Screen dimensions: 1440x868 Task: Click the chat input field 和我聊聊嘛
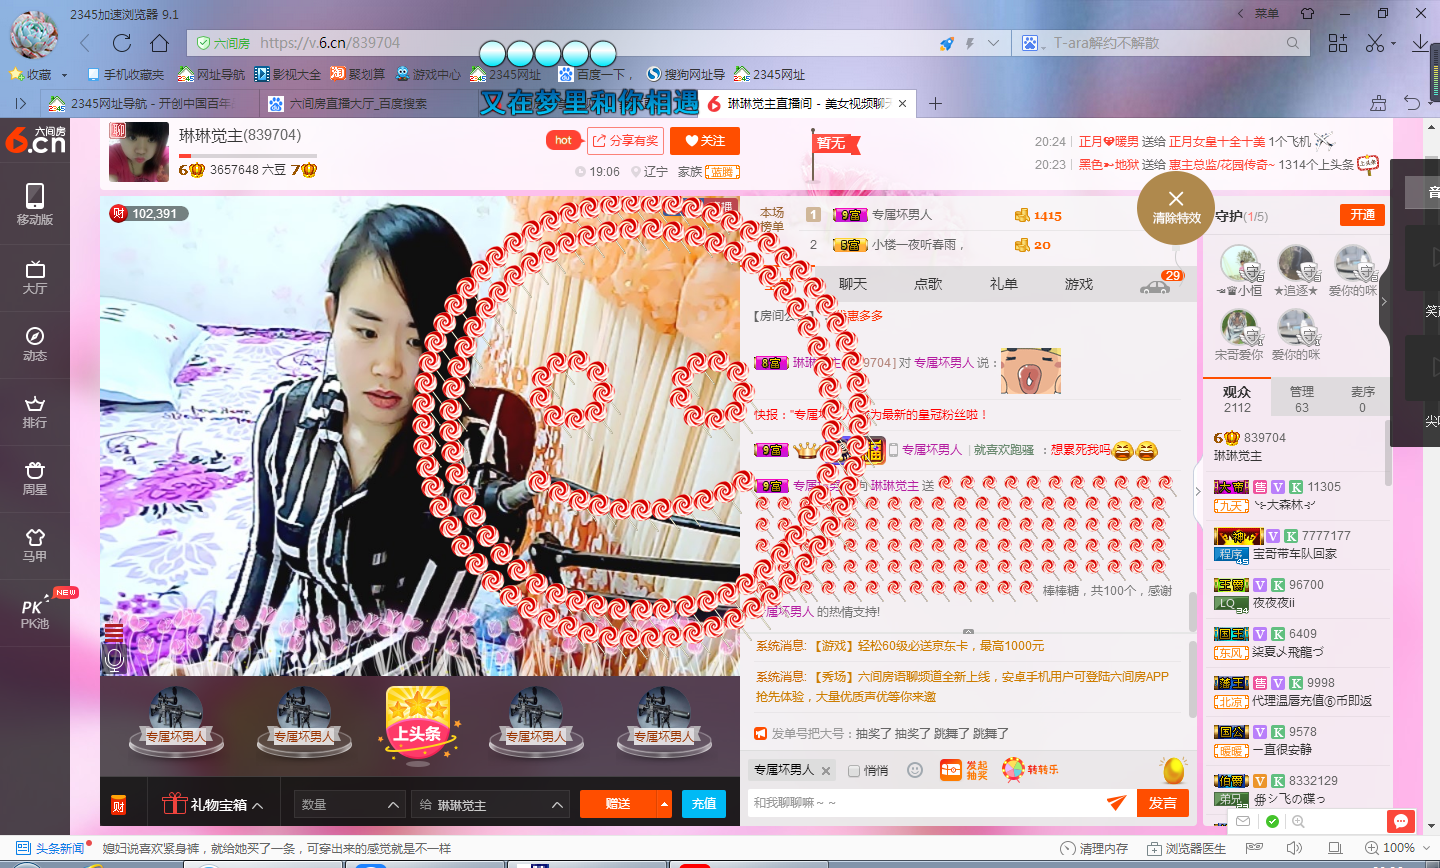[x=925, y=803]
